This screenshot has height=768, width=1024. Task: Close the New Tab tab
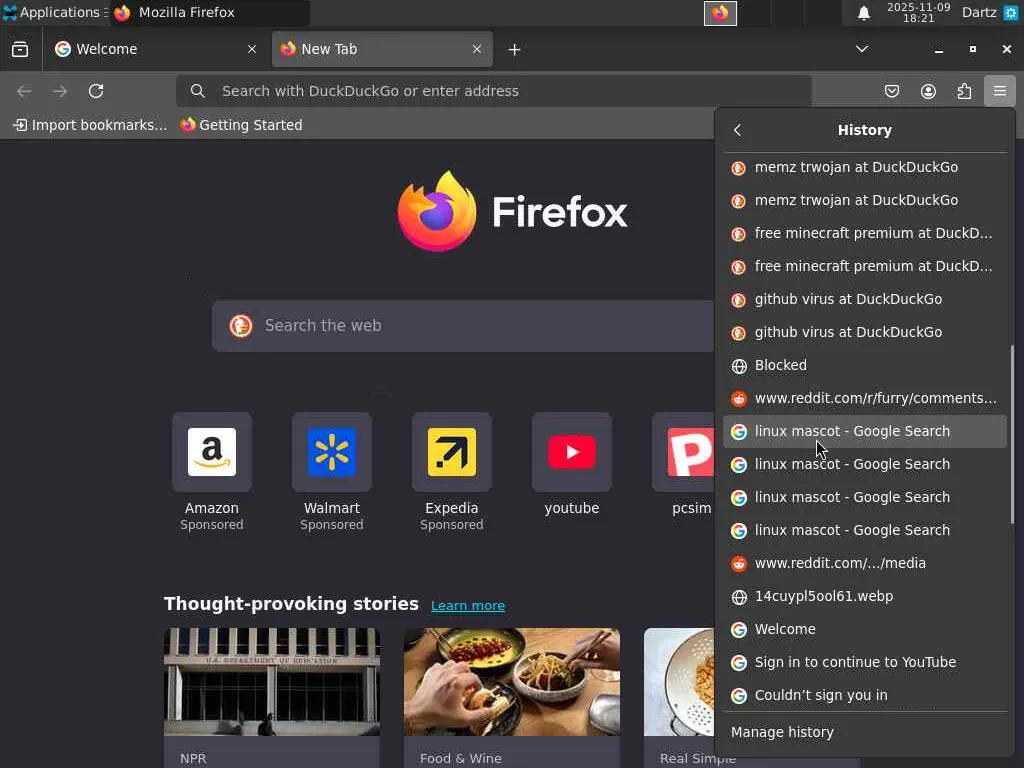477,49
